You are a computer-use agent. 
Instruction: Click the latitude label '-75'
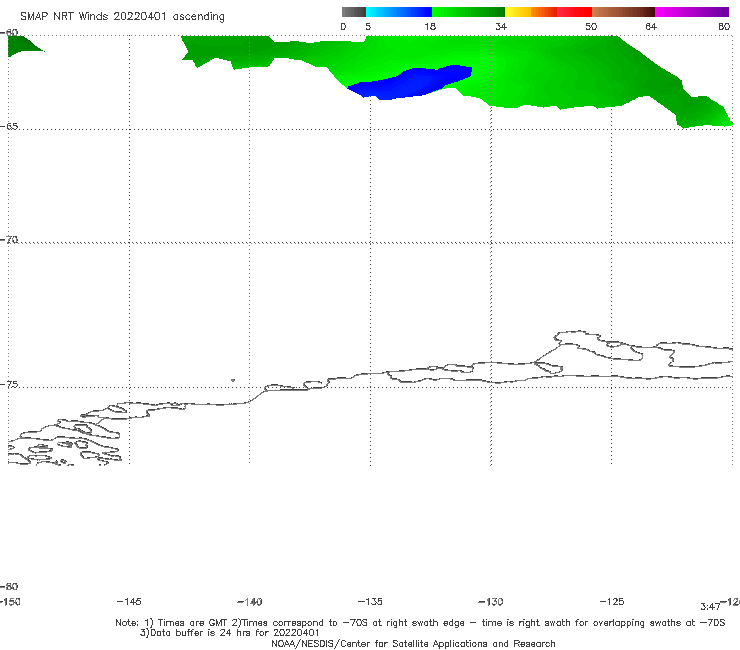[9, 384]
